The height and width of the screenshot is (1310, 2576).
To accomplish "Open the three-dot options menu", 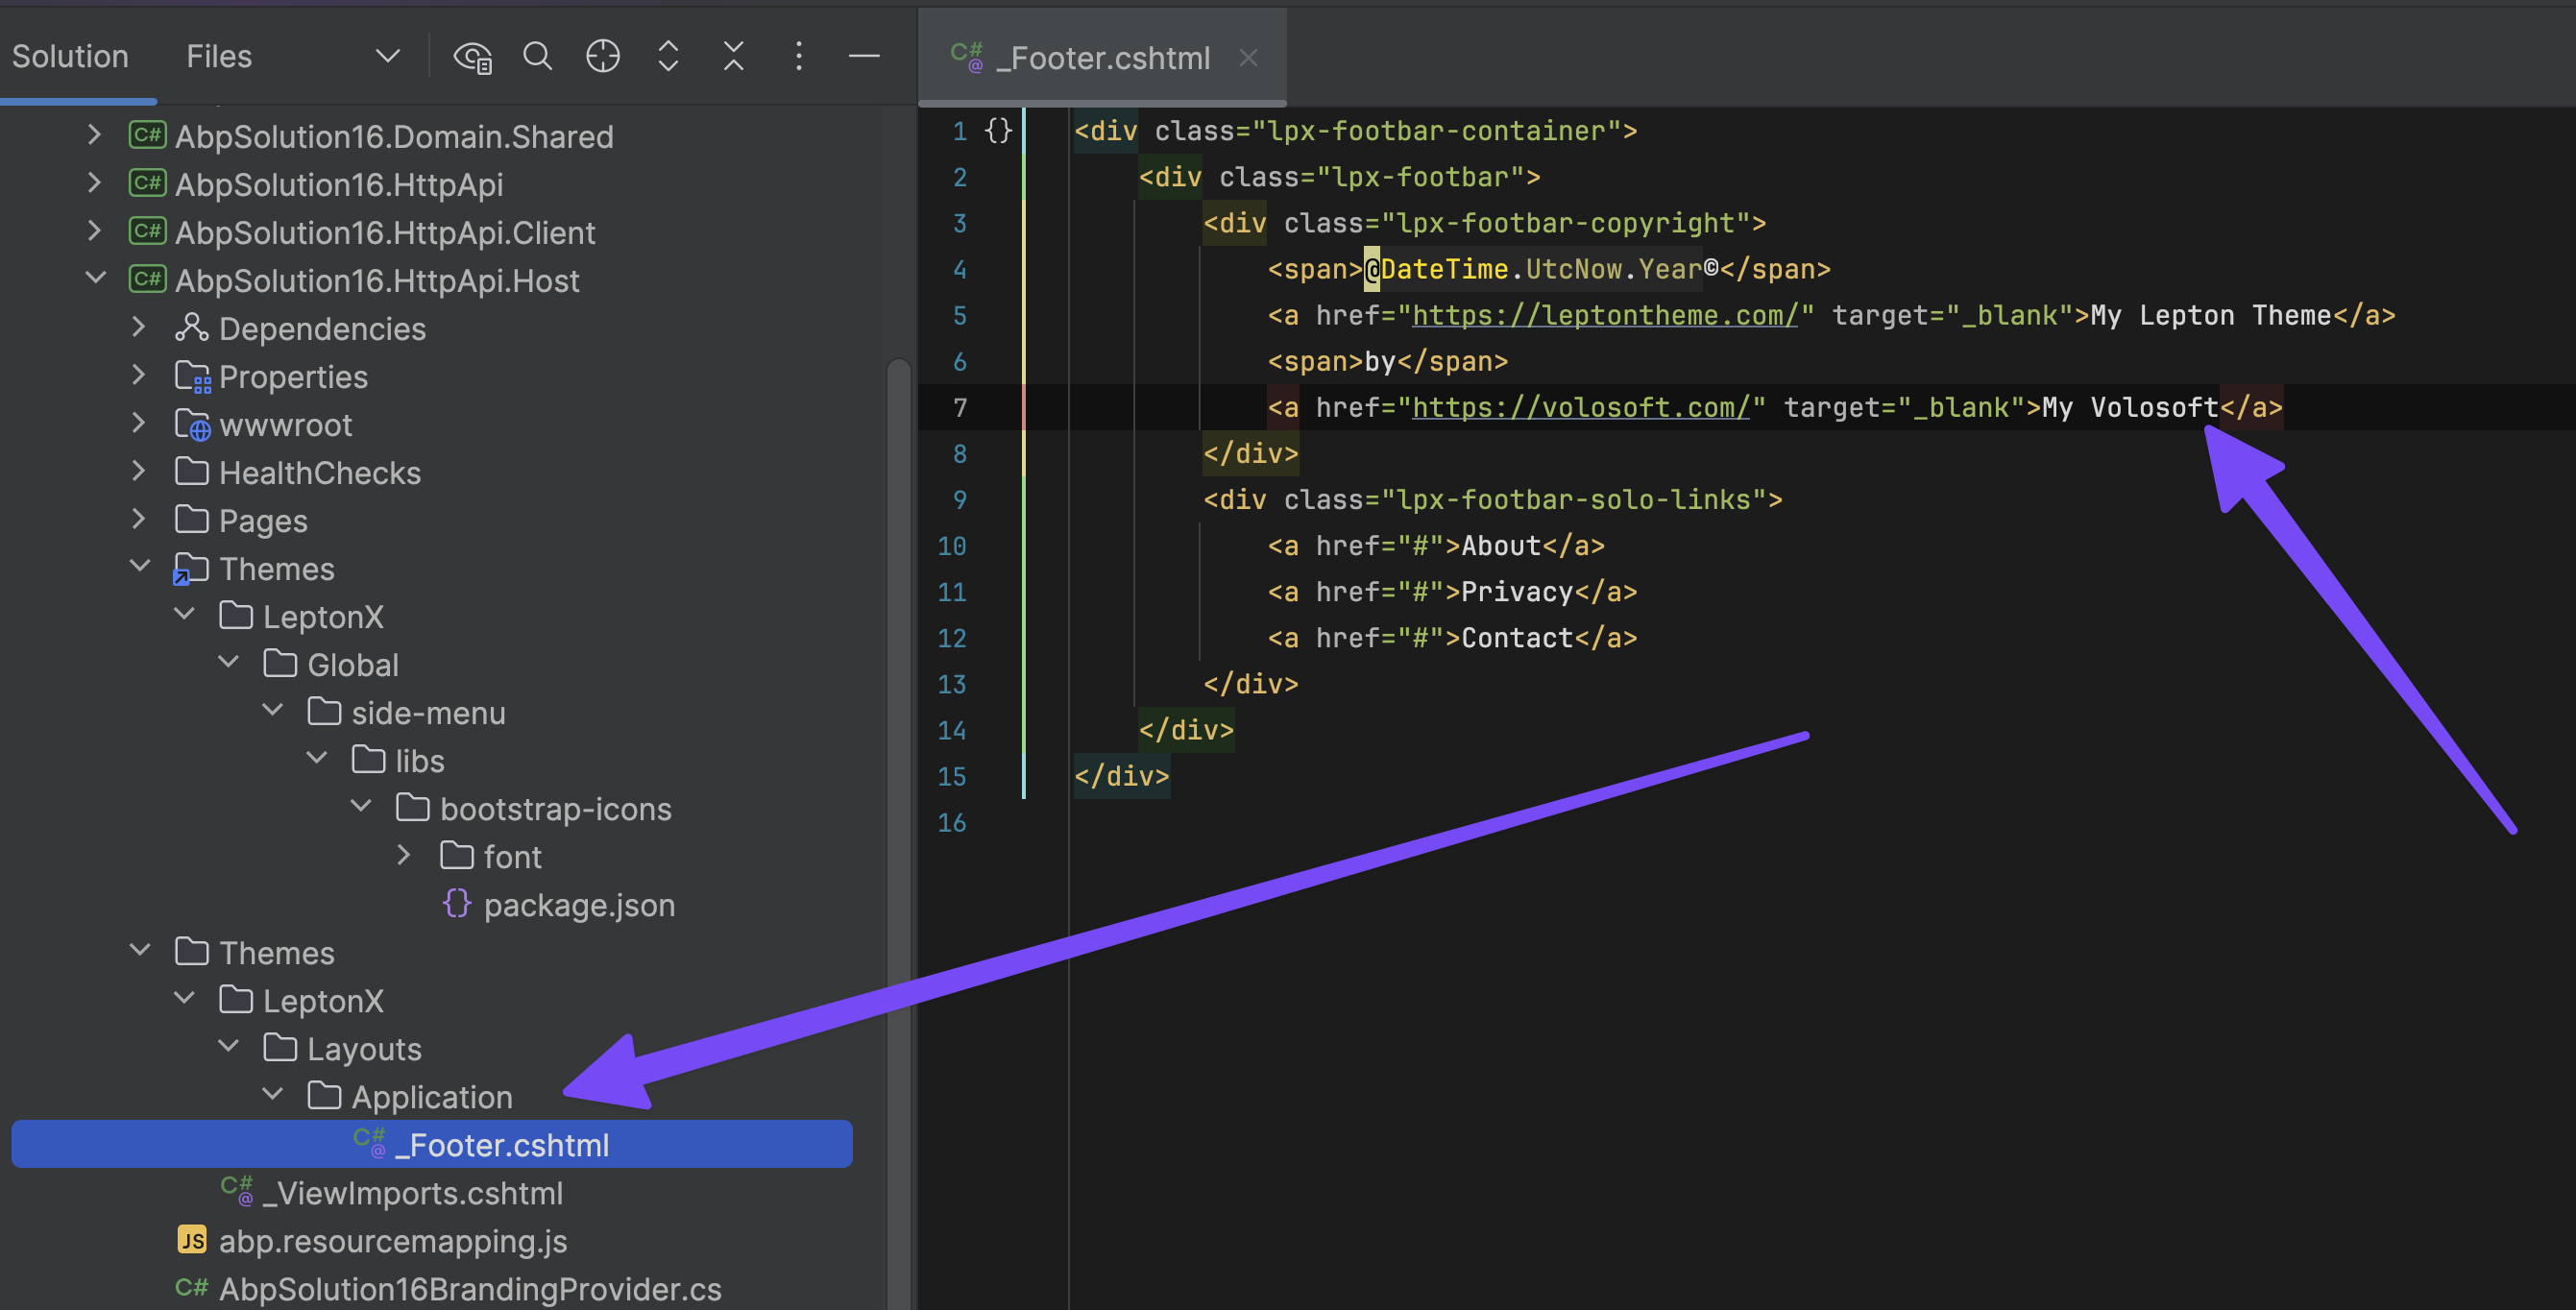I will click(x=798, y=57).
